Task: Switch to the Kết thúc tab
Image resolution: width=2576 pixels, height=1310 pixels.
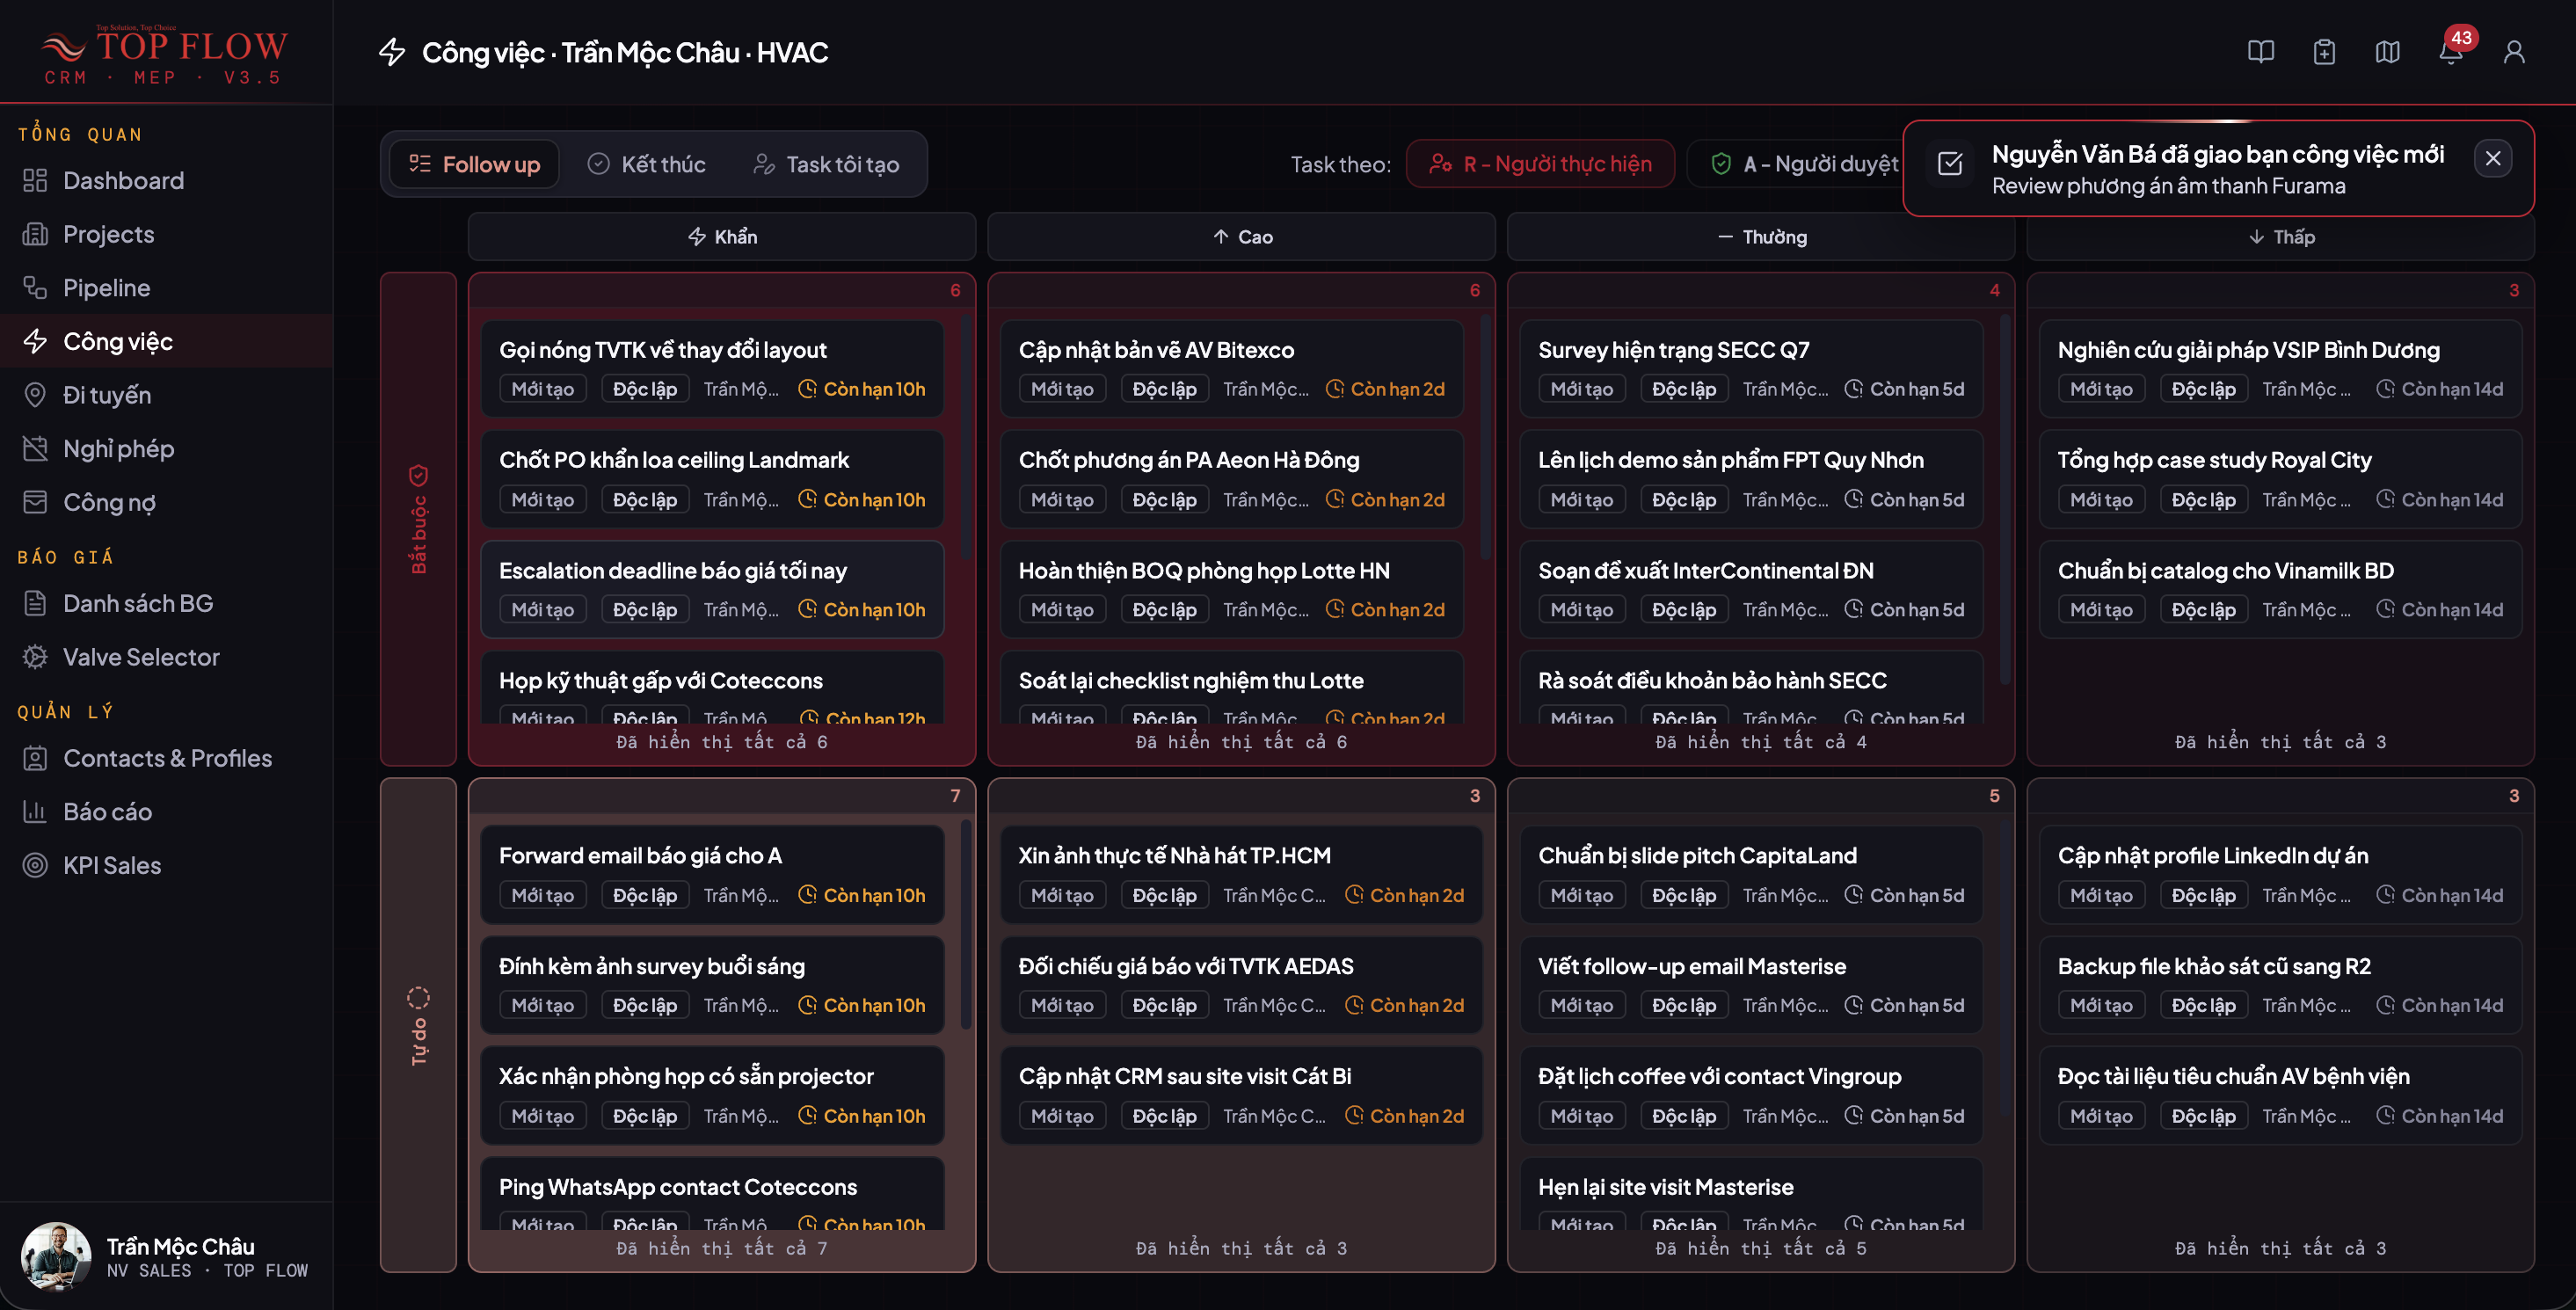Action: pyautogui.click(x=646, y=164)
